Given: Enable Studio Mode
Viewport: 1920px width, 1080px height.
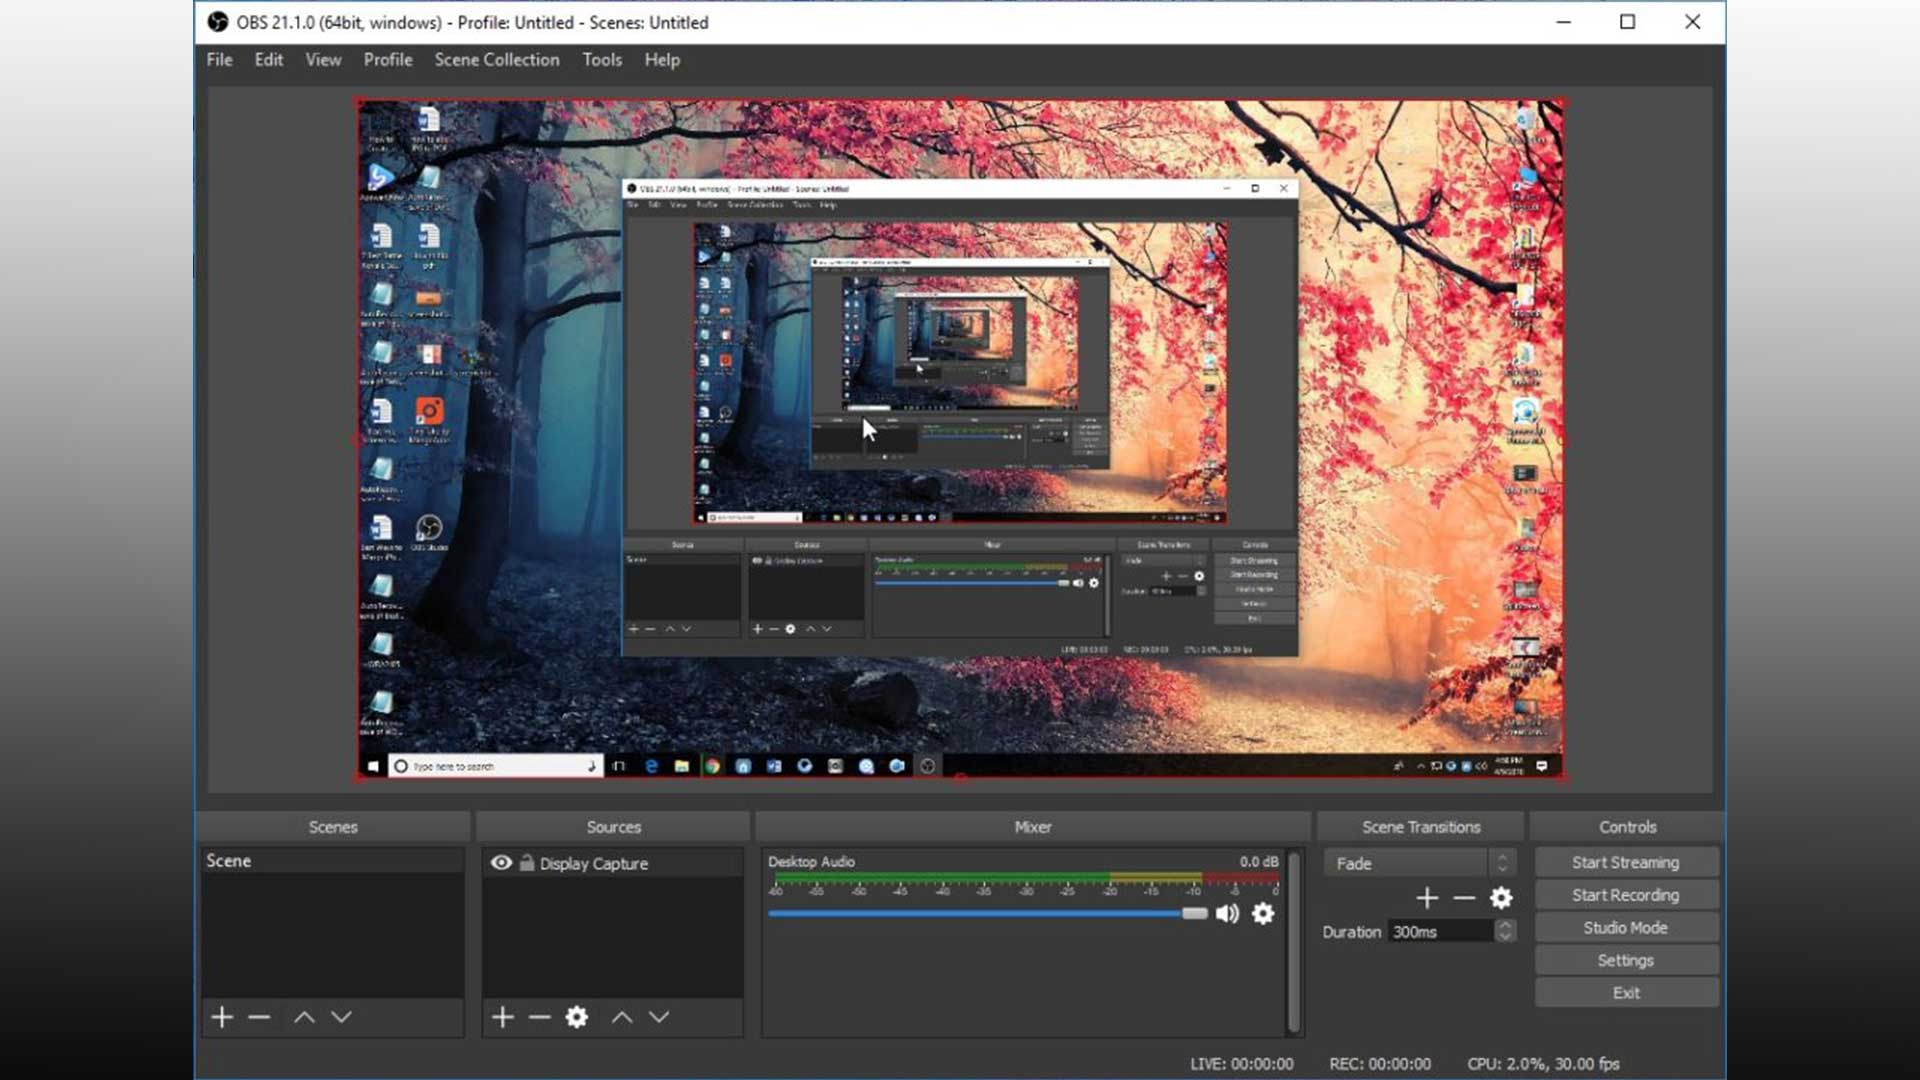Looking at the screenshot, I should tap(1626, 928).
